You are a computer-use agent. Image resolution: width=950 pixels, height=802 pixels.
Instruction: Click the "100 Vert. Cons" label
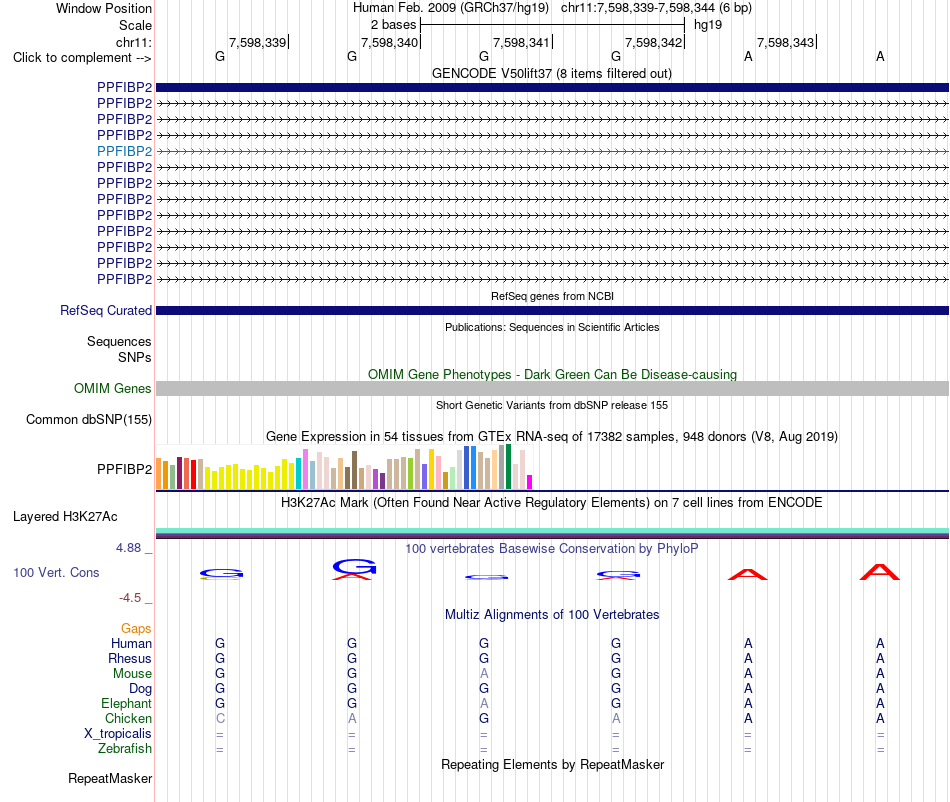coord(56,572)
